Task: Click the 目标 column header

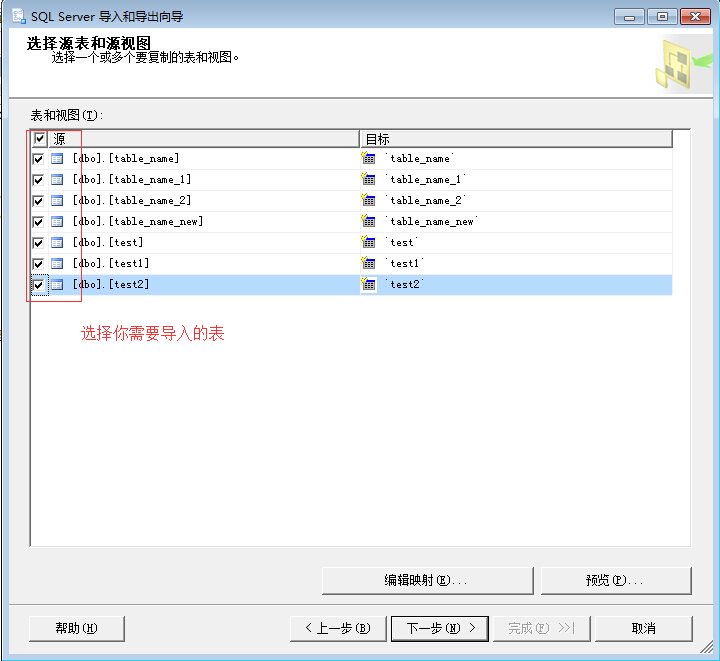Action: point(516,139)
